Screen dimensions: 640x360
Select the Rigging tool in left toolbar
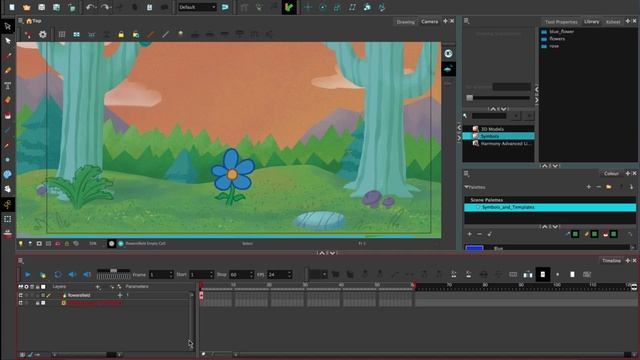tap(8, 204)
